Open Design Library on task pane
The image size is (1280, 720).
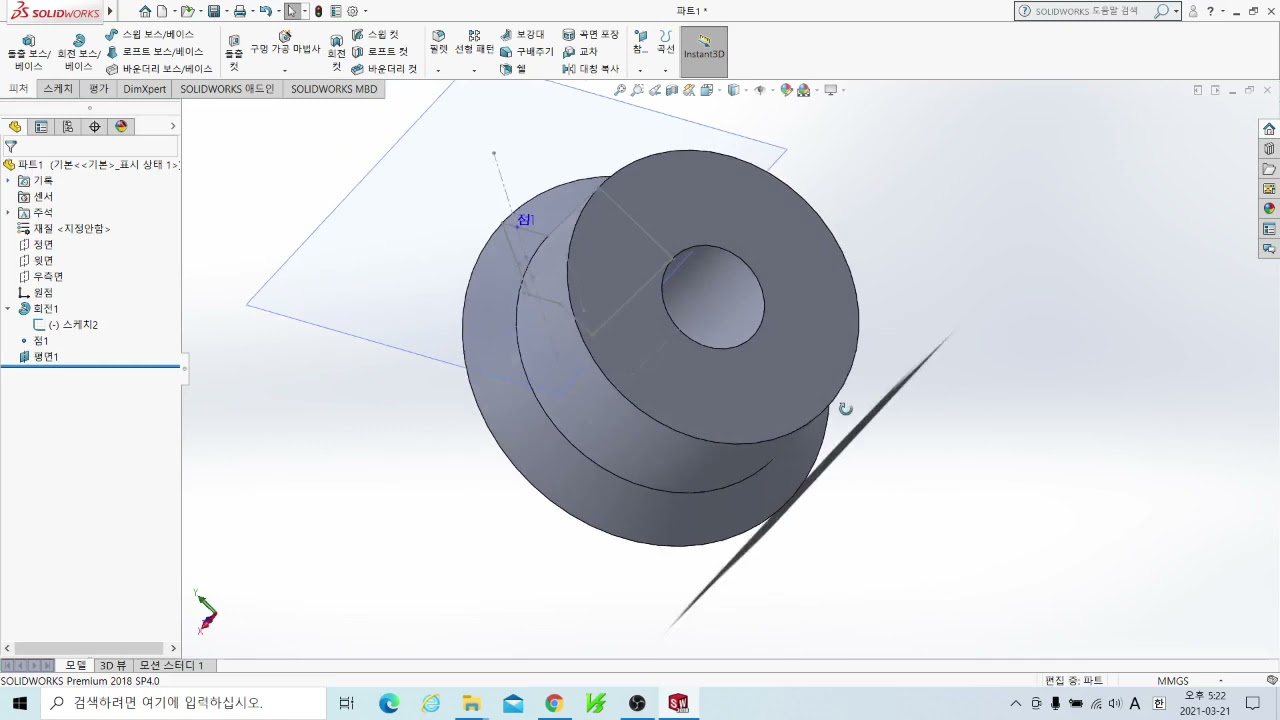pyautogui.click(x=1269, y=149)
